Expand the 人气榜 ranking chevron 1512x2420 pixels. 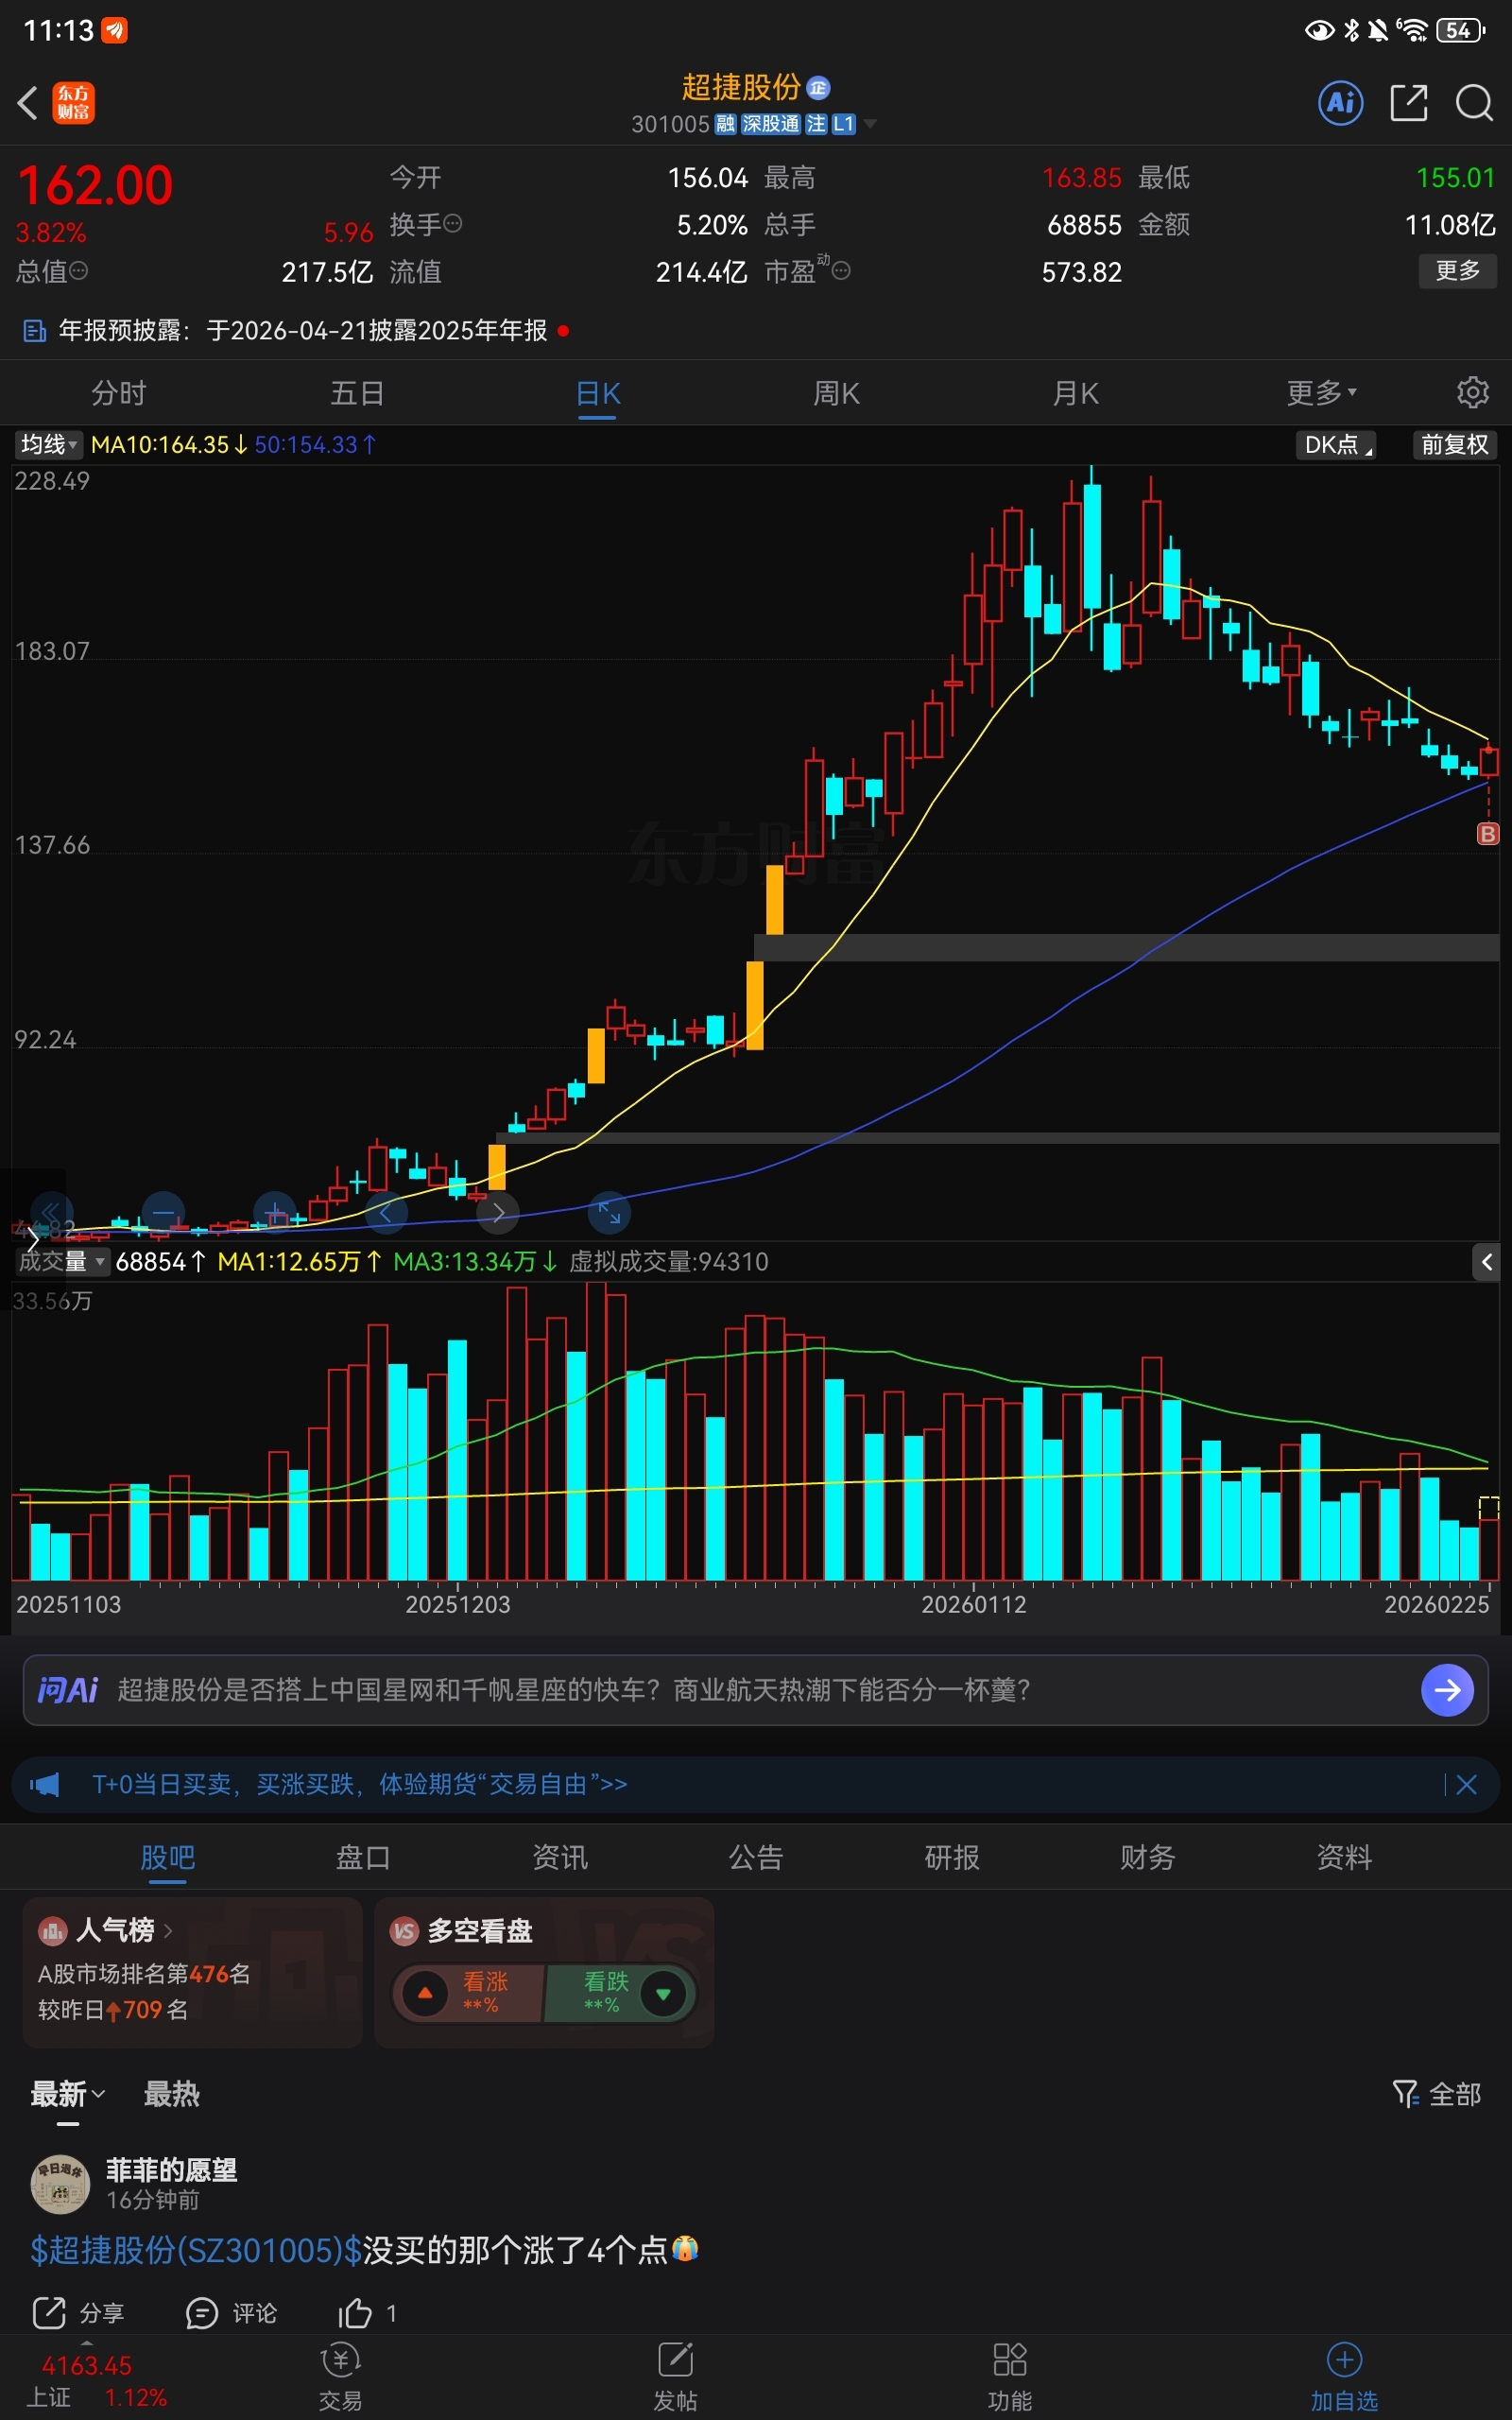[x=168, y=1930]
